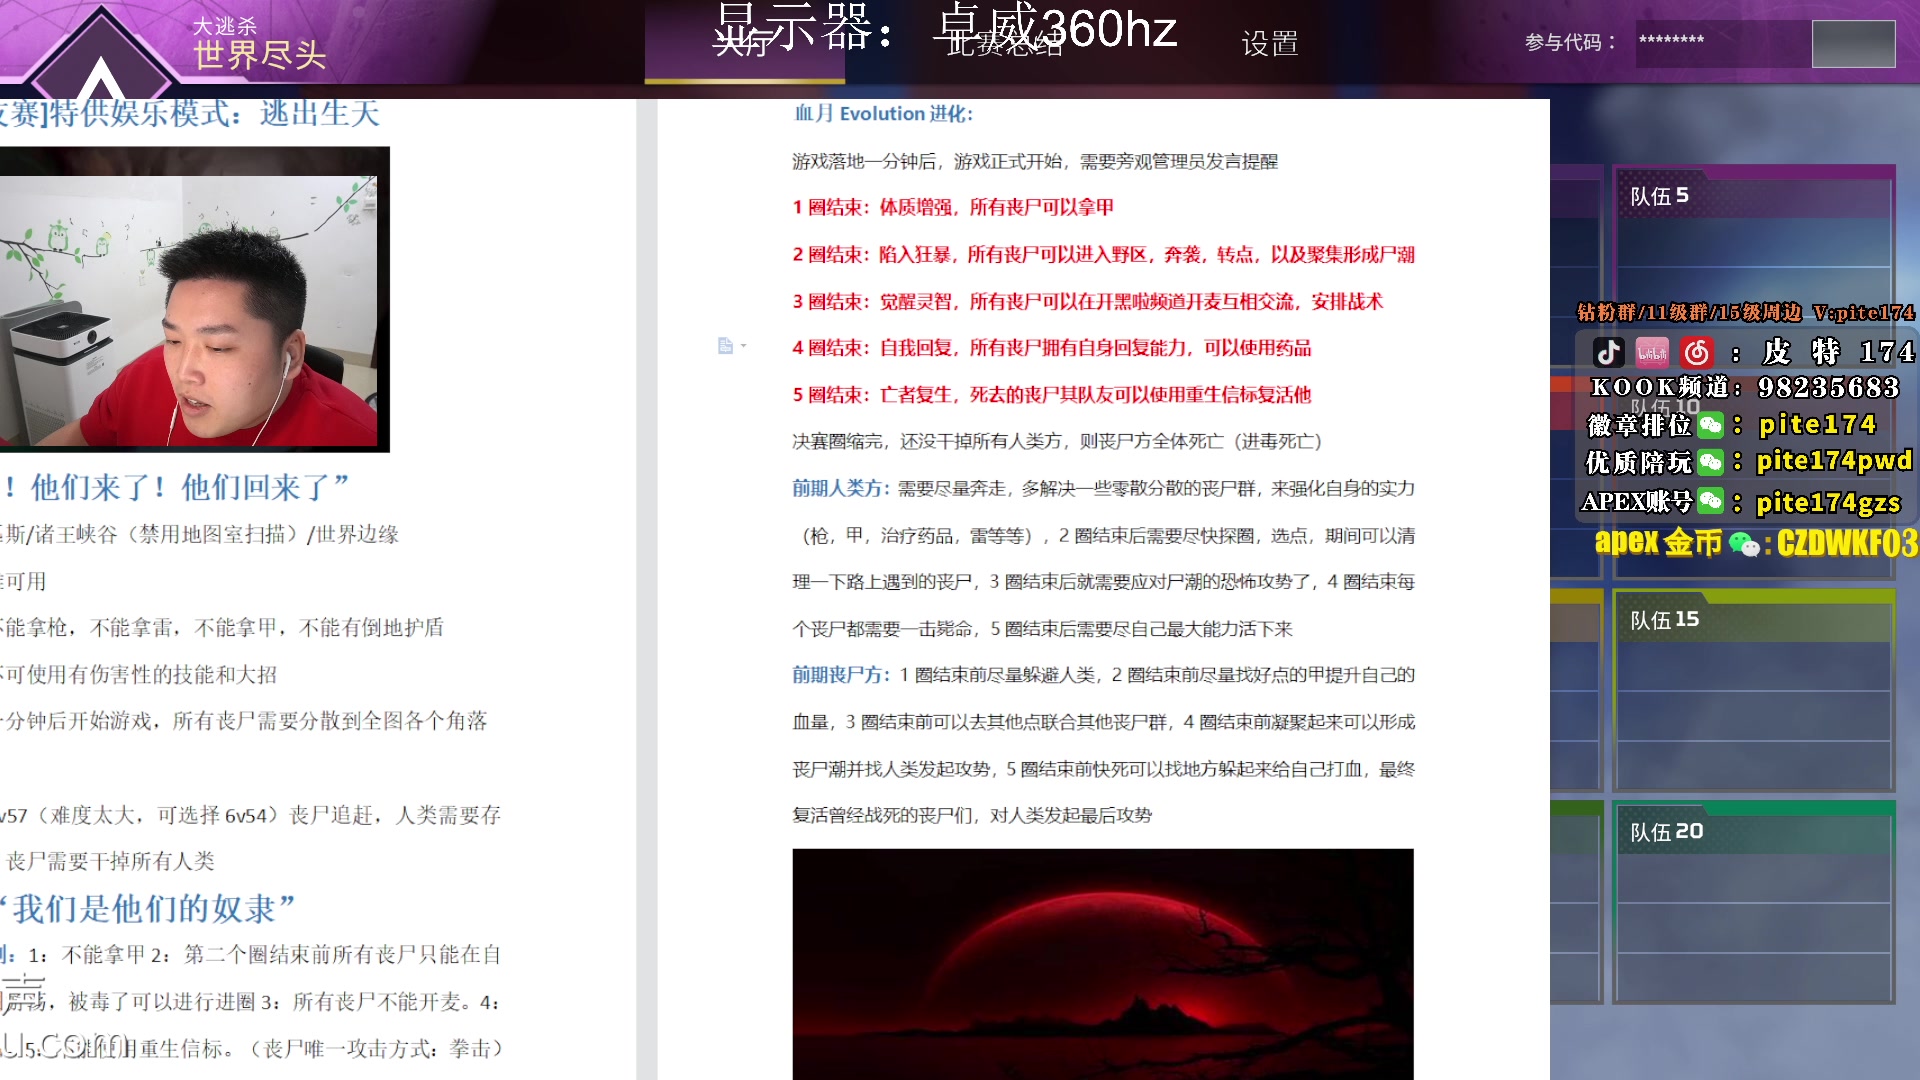Click the WeChat icon next to APEX账号
The width and height of the screenshot is (1920, 1080).
[x=1711, y=500]
